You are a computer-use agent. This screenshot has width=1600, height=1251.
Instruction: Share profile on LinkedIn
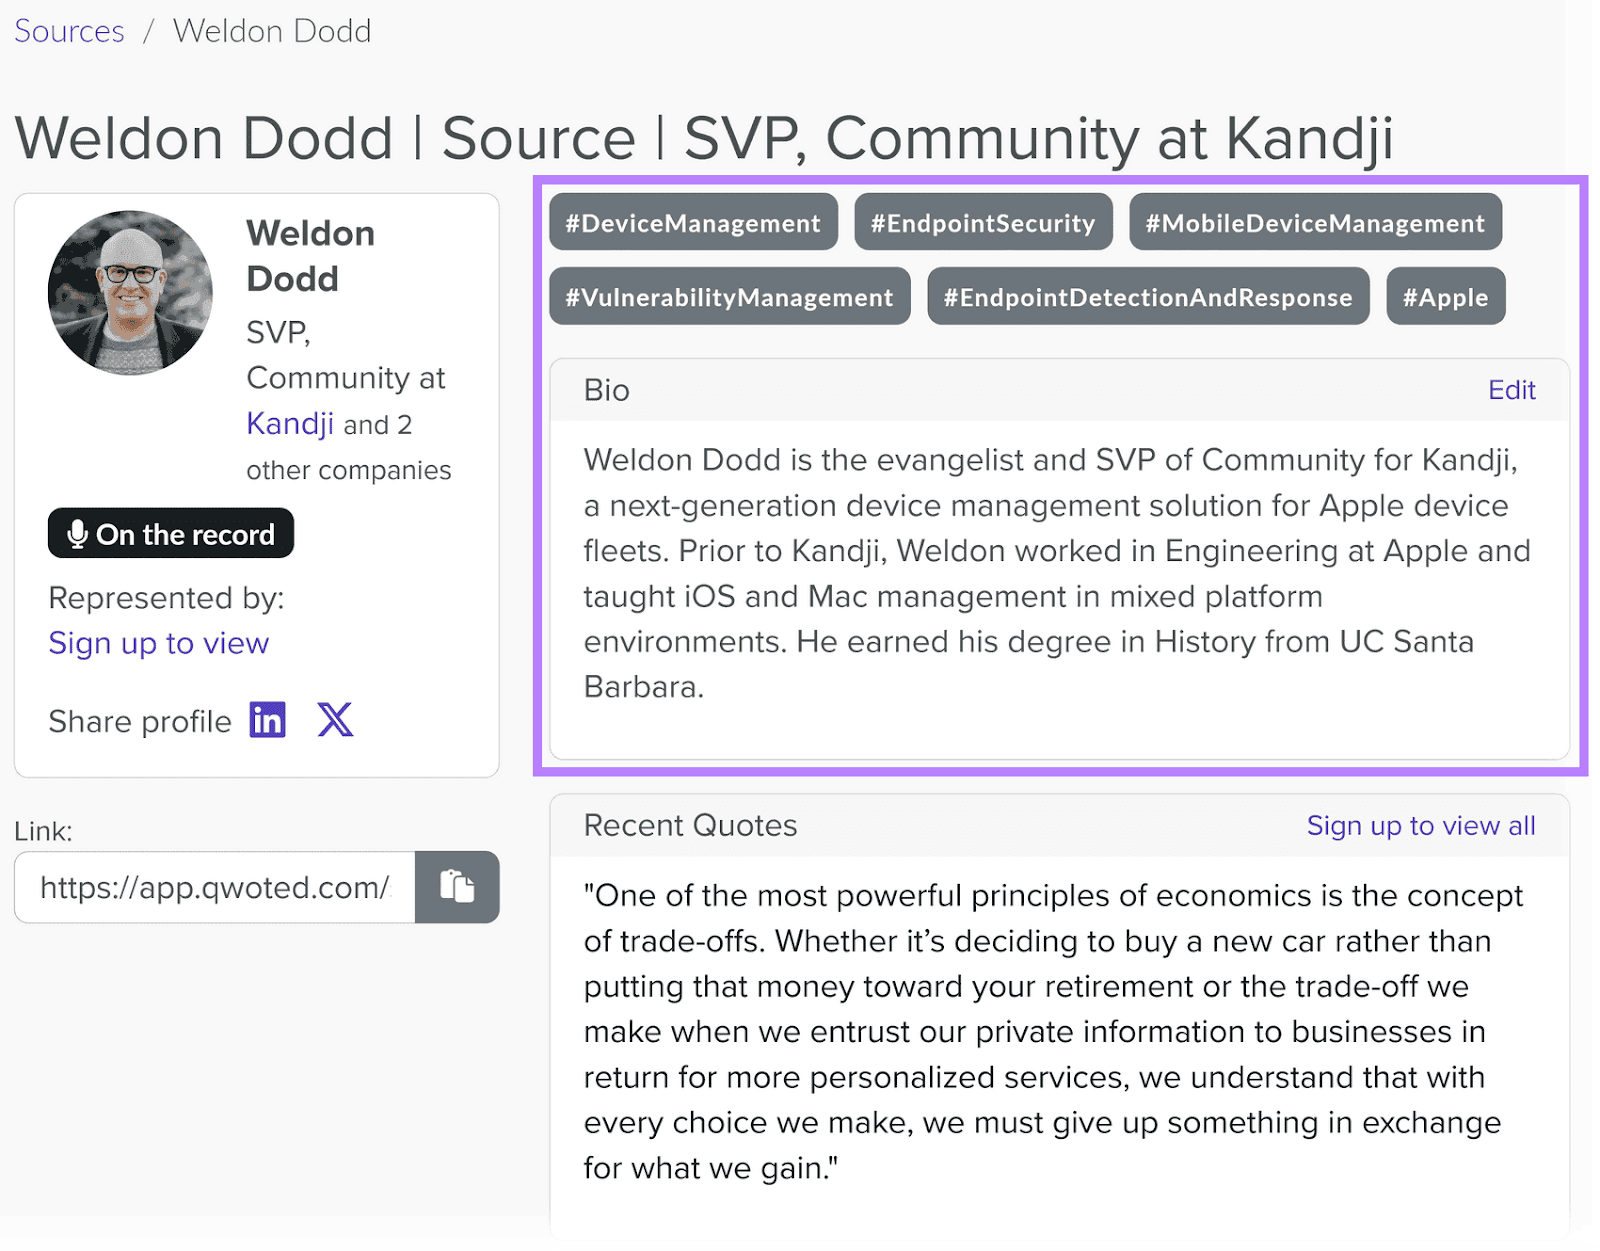click(266, 719)
